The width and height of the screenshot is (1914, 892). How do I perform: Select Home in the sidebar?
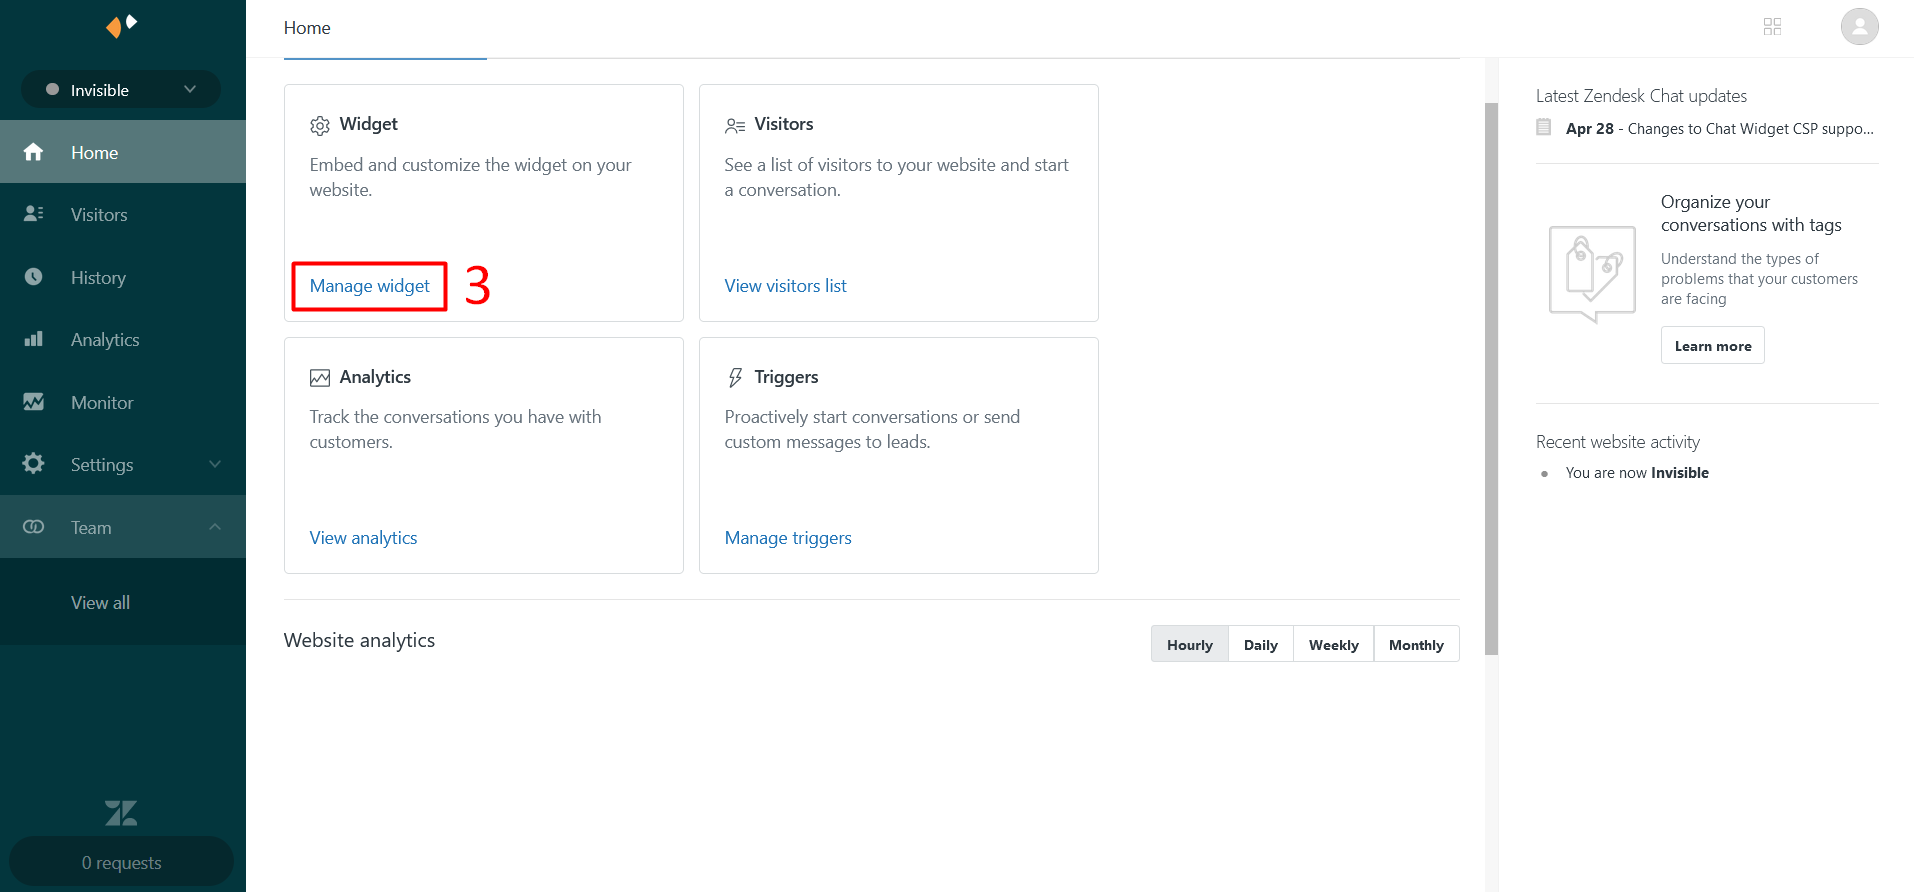click(x=94, y=152)
